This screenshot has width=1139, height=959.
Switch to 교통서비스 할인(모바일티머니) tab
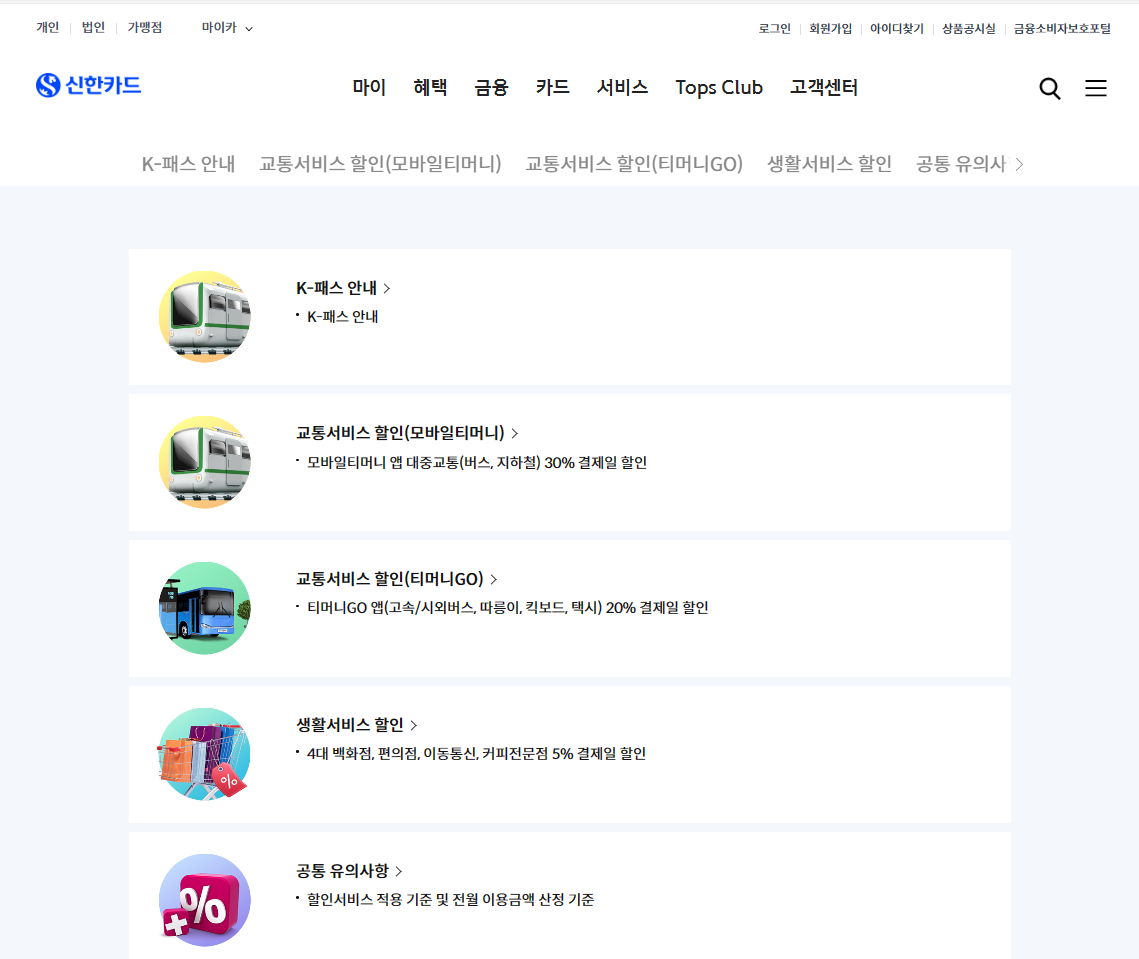pos(381,164)
